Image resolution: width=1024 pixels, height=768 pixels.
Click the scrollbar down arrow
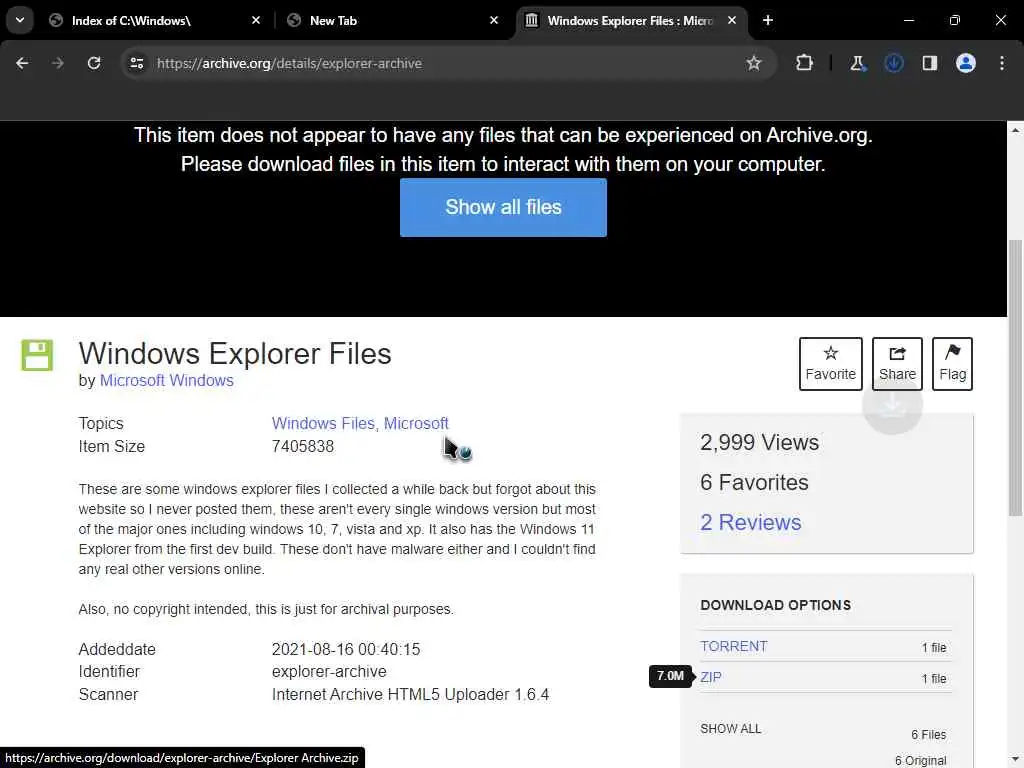1015,759
